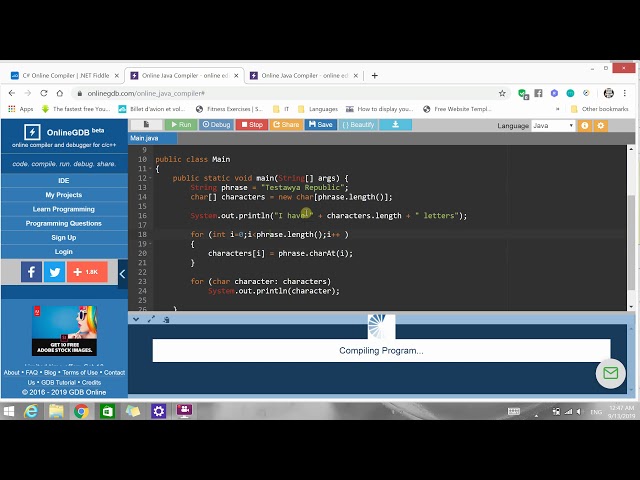640x480 pixels.
Task: Click the console copy icon
Action: pos(166,320)
